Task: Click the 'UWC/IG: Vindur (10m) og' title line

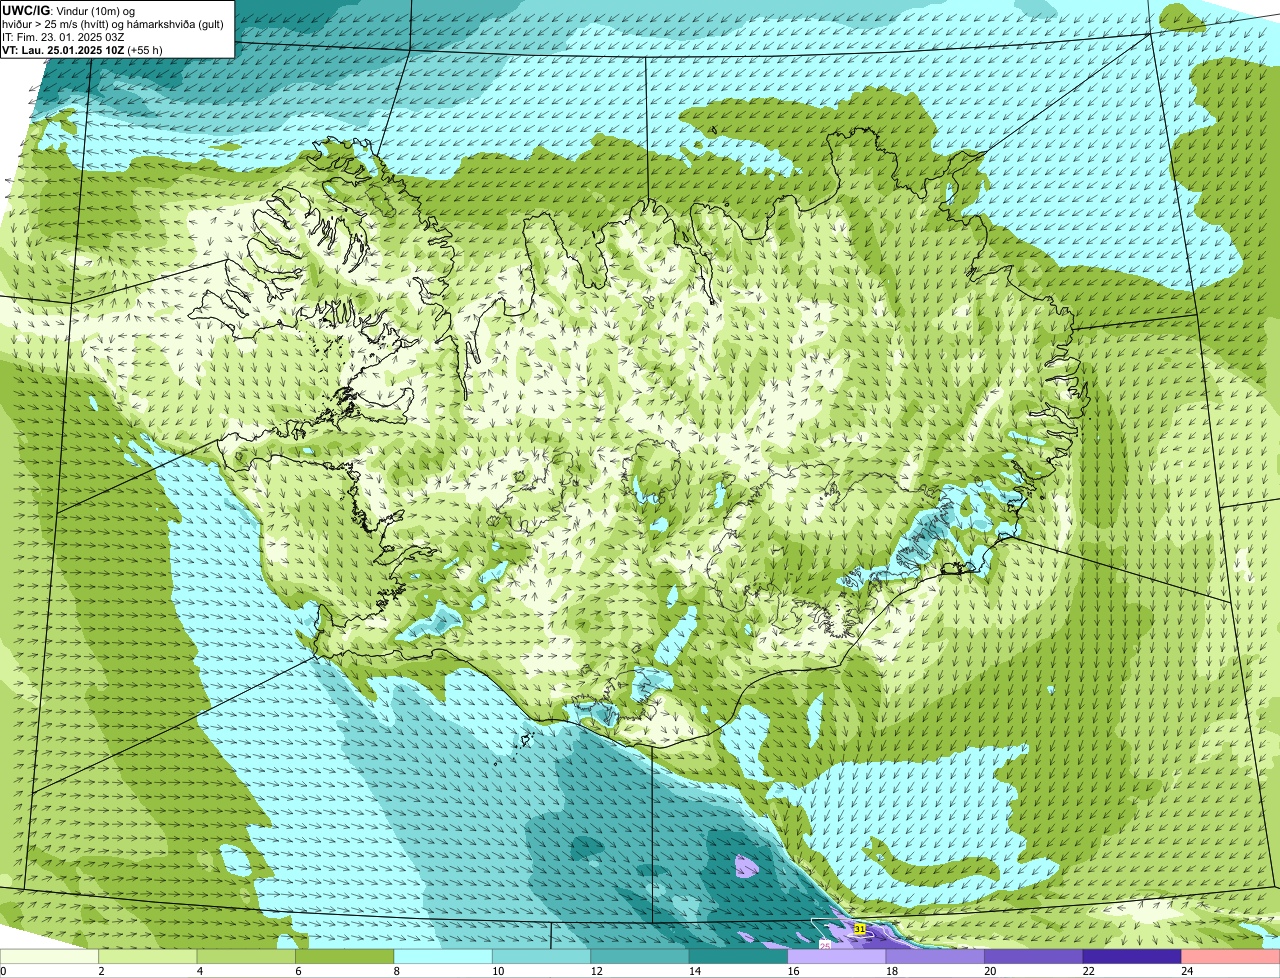Action: coord(69,10)
